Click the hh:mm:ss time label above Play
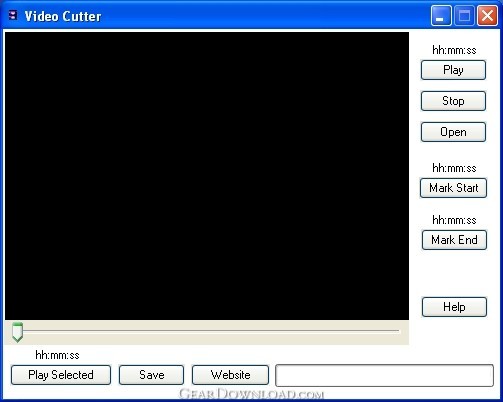 pyautogui.click(x=454, y=50)
